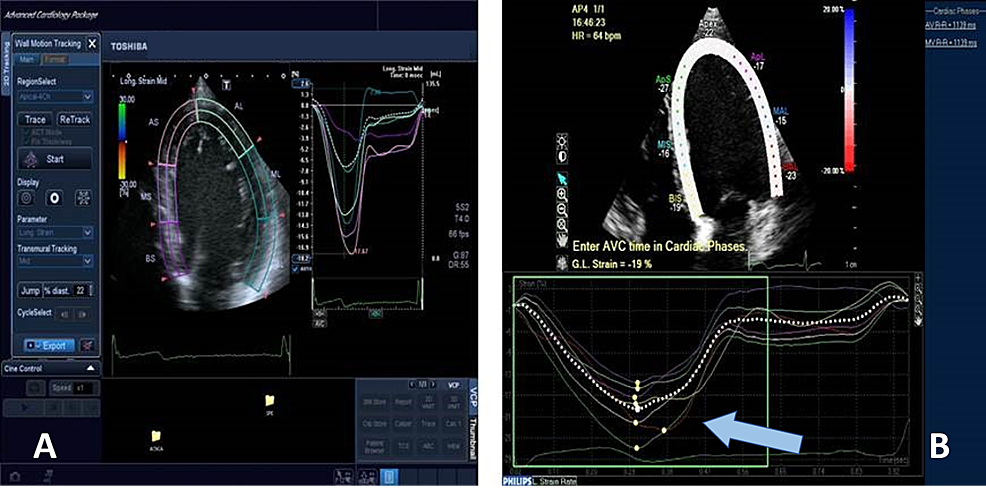
Task: Adjust the % diast. stepper arrows
Action: point(91,290)
